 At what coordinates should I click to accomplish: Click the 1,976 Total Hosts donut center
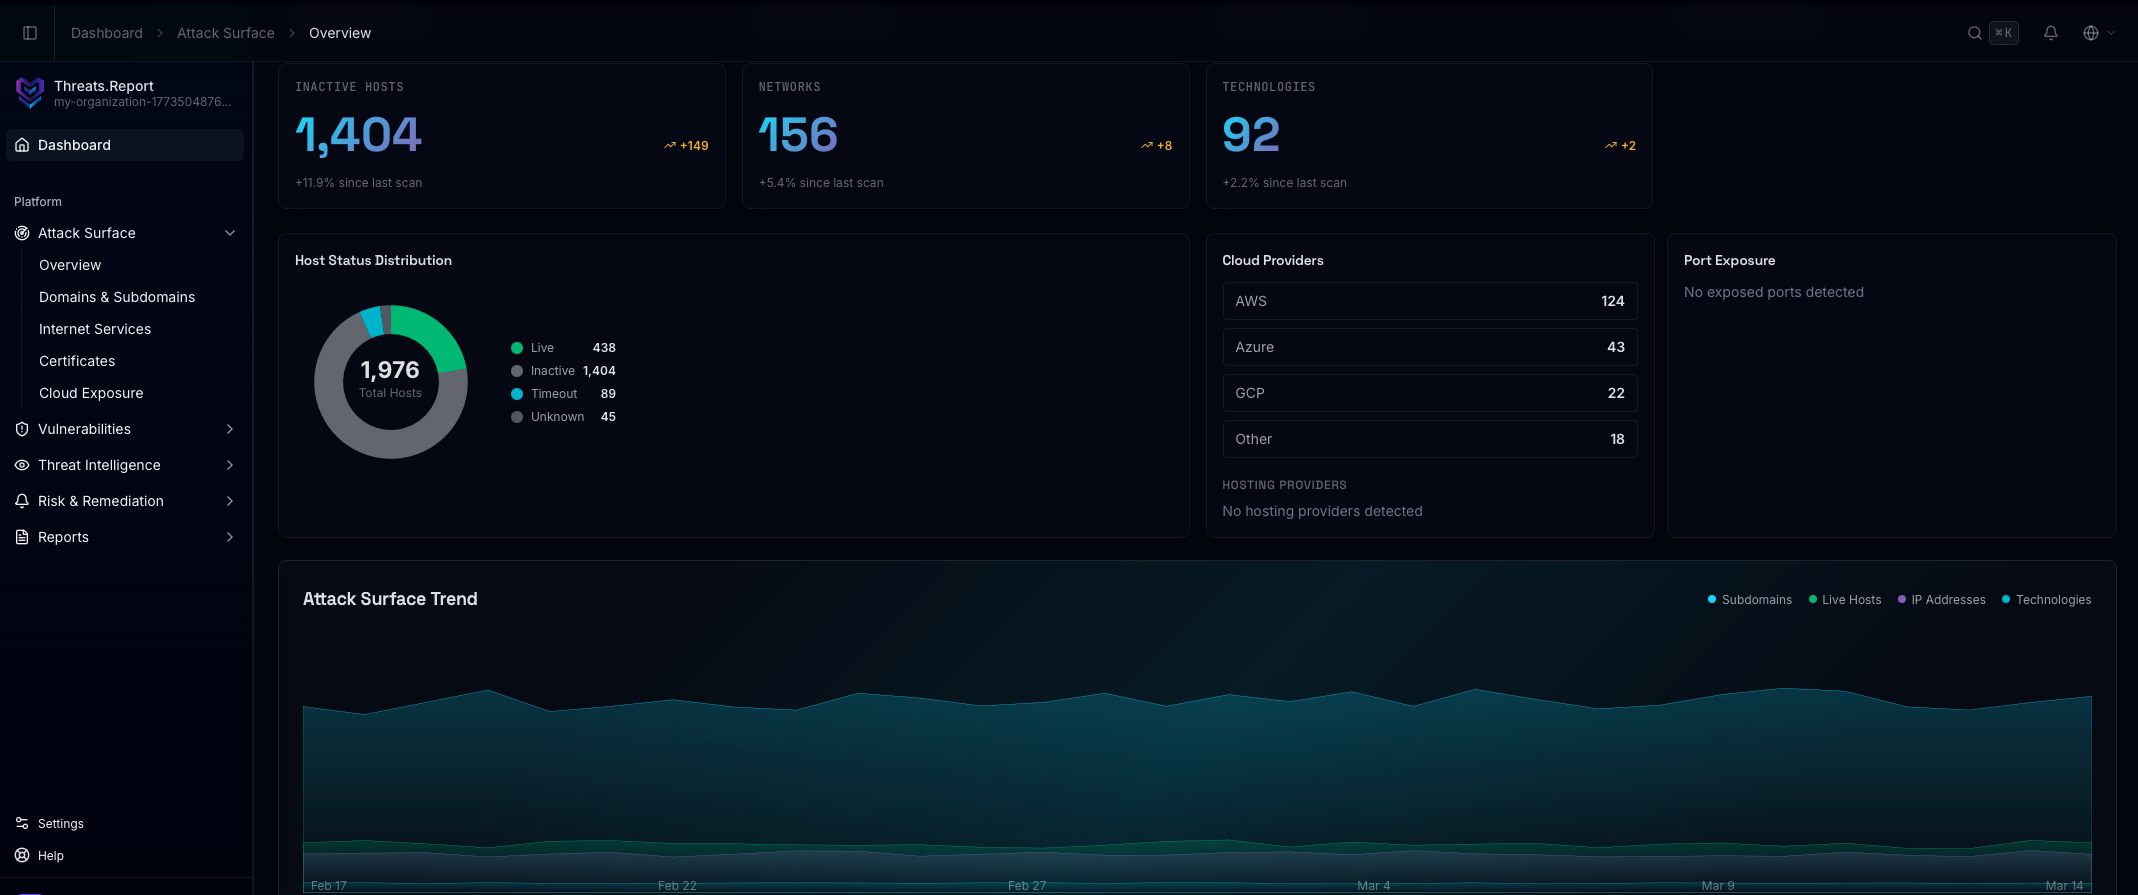[x=390, y=379]
